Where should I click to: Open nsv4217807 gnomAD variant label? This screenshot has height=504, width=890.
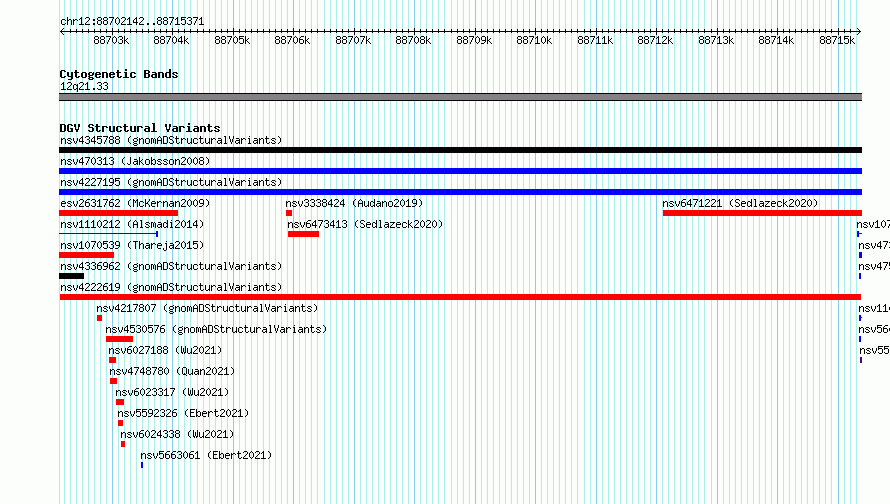[207, 308]
